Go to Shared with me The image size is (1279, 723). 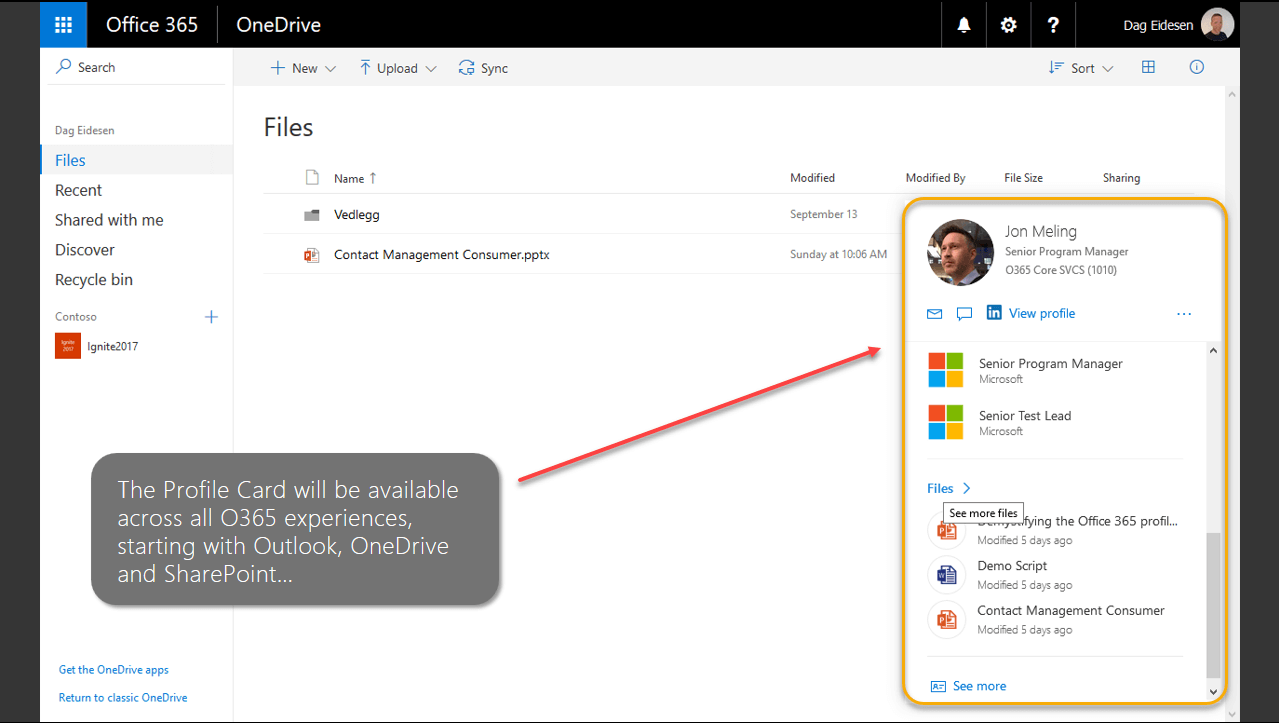pyautogui.click(x=109, y=220)
